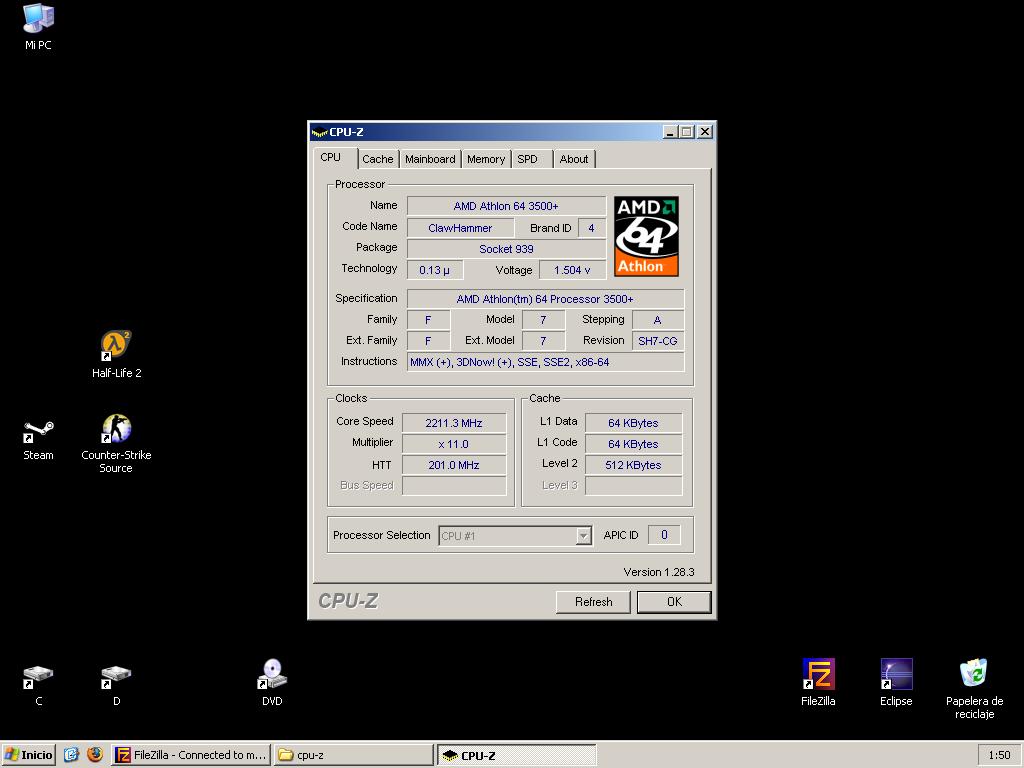1024x768 pixels.
Task: Launch Counter-Strike Source shortcut
Action: coord(116,442)
